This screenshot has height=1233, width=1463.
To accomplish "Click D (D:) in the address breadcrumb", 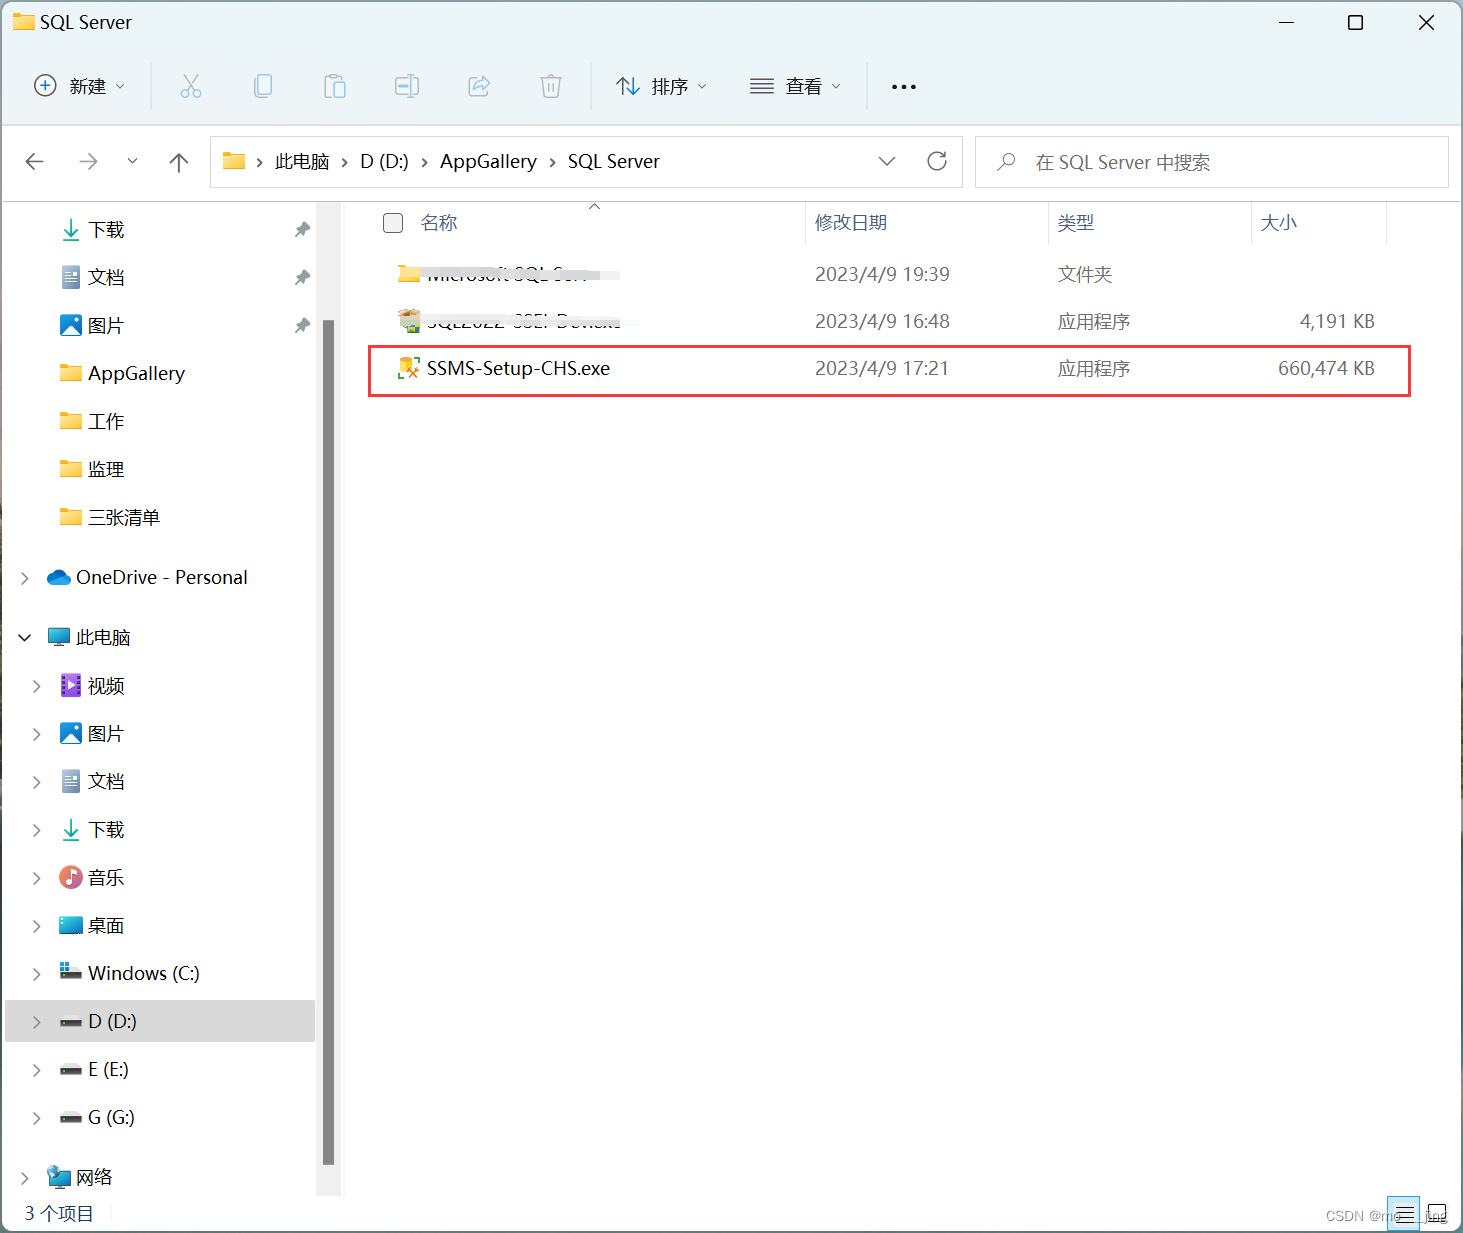I will click(384, 161).
